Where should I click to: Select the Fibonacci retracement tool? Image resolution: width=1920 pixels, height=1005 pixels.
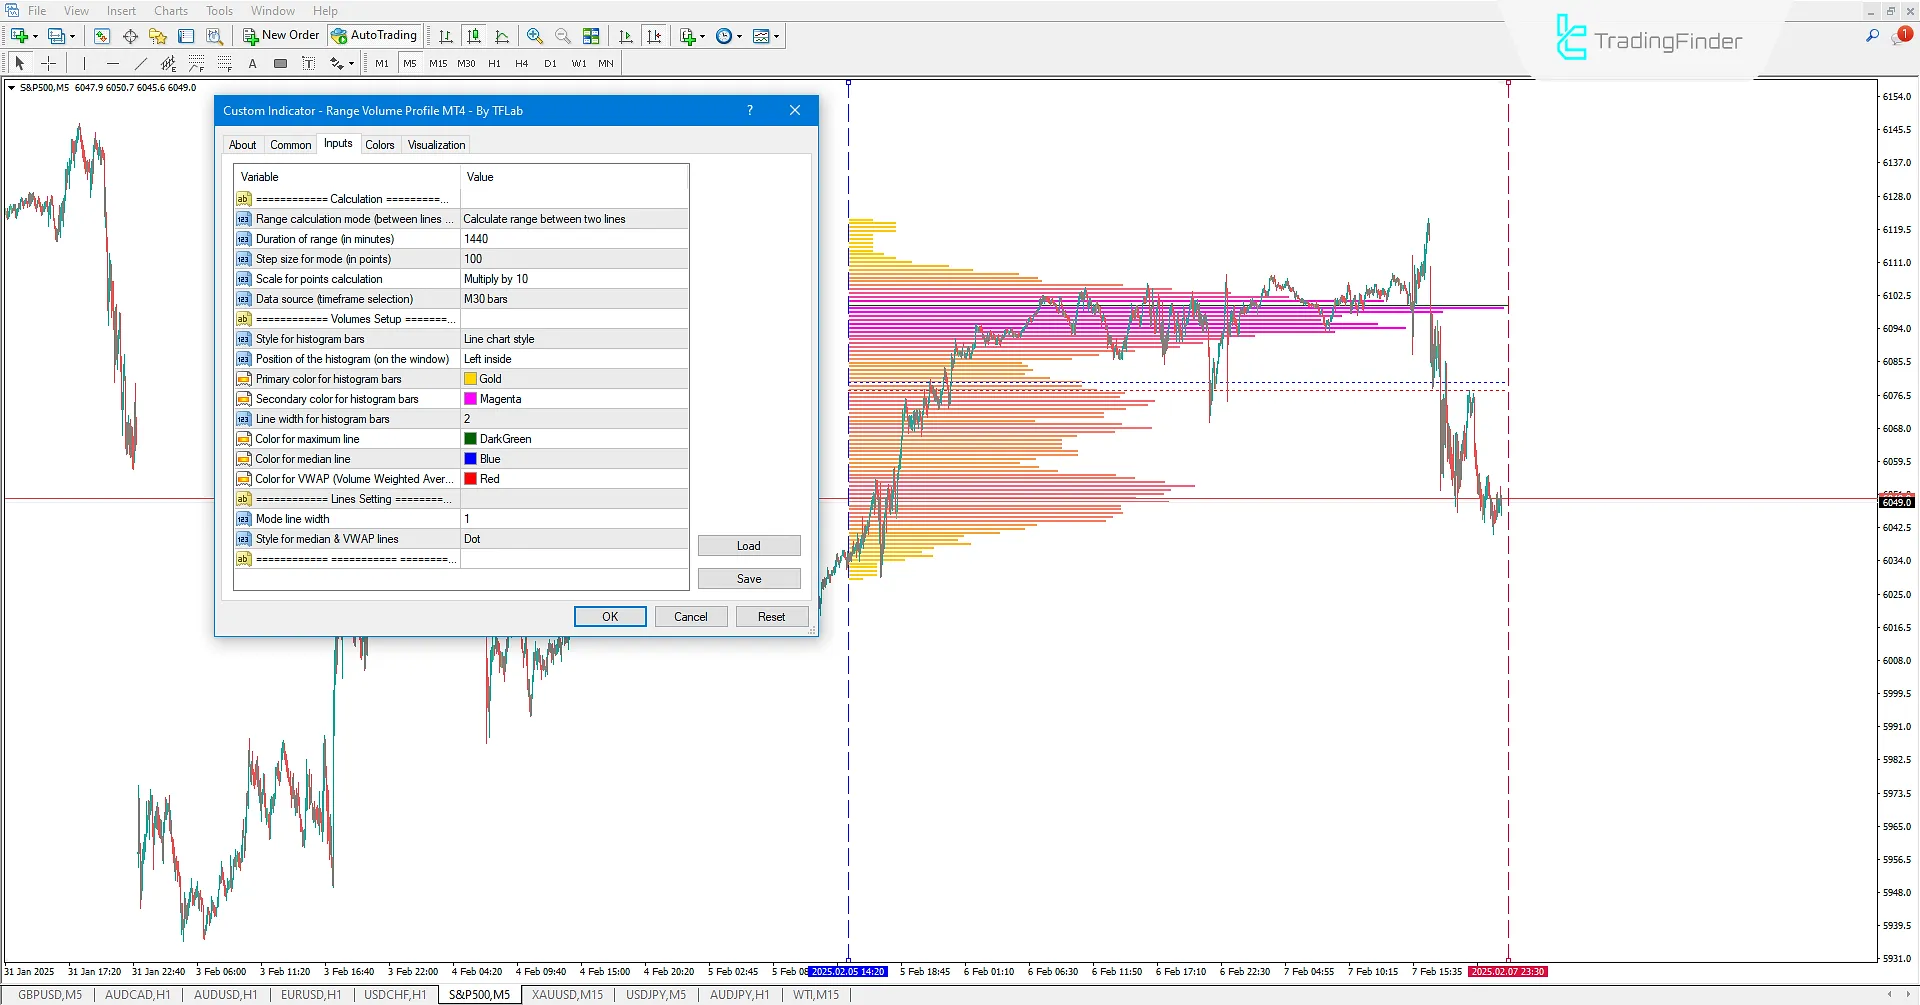click(196, 62)
